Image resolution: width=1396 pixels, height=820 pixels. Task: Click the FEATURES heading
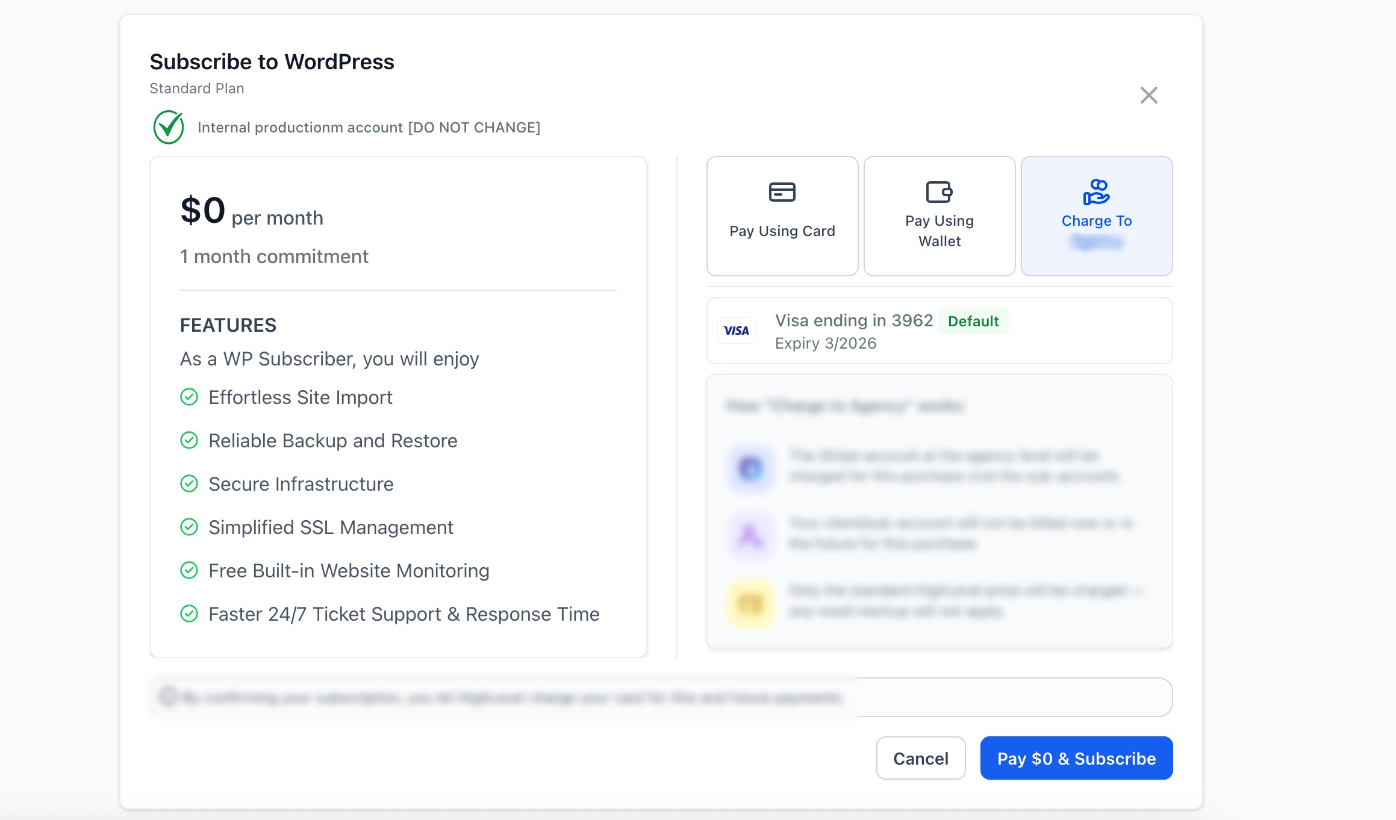(228, 325)
